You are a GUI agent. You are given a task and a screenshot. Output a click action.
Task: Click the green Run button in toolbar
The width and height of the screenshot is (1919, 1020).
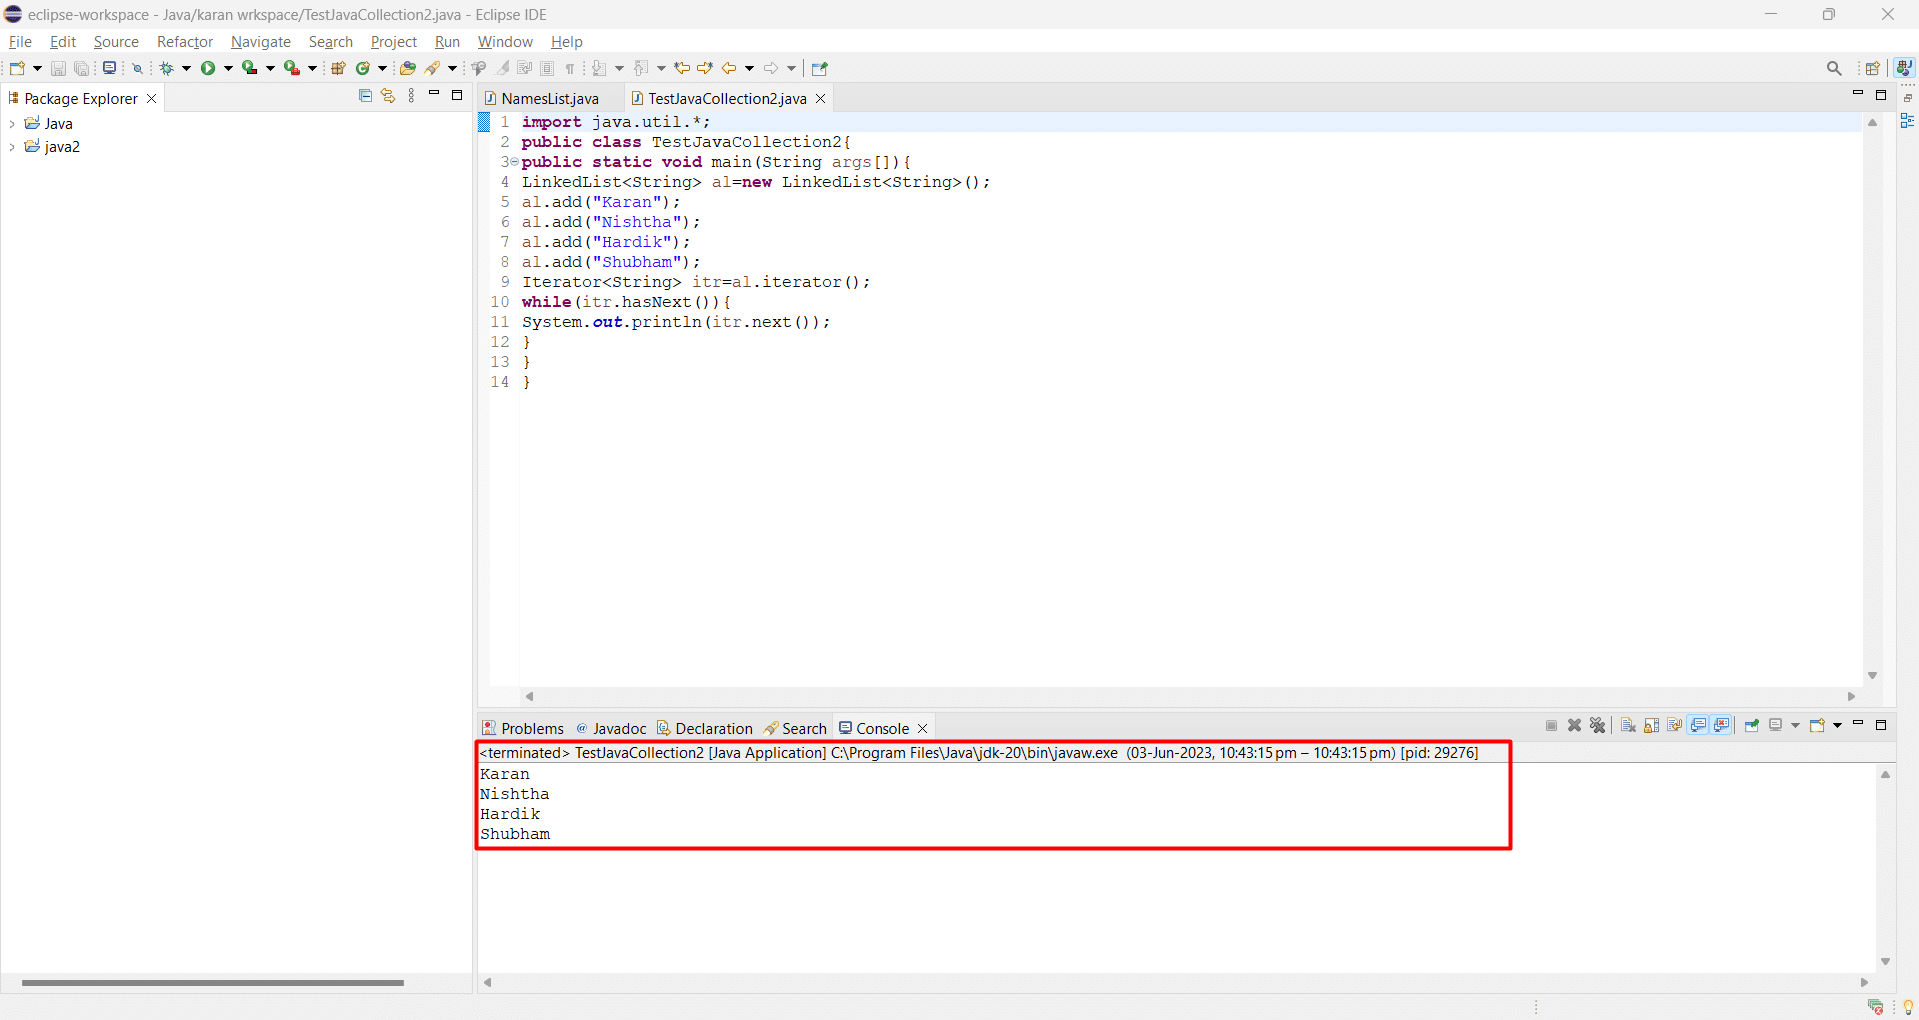tap(208, 68)
